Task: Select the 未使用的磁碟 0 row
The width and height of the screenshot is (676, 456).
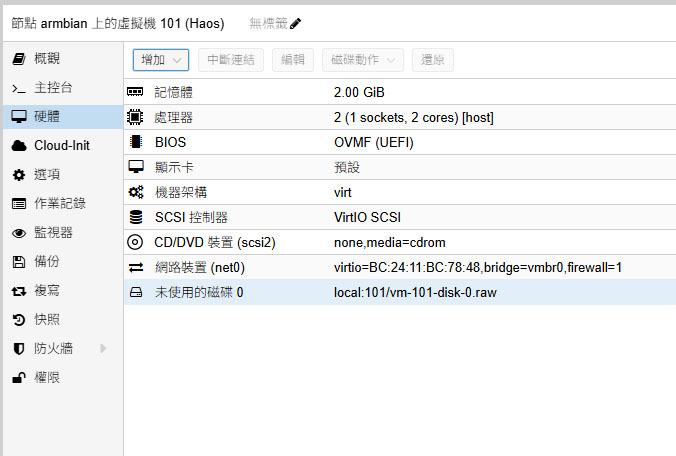Action: click(399, 293)
